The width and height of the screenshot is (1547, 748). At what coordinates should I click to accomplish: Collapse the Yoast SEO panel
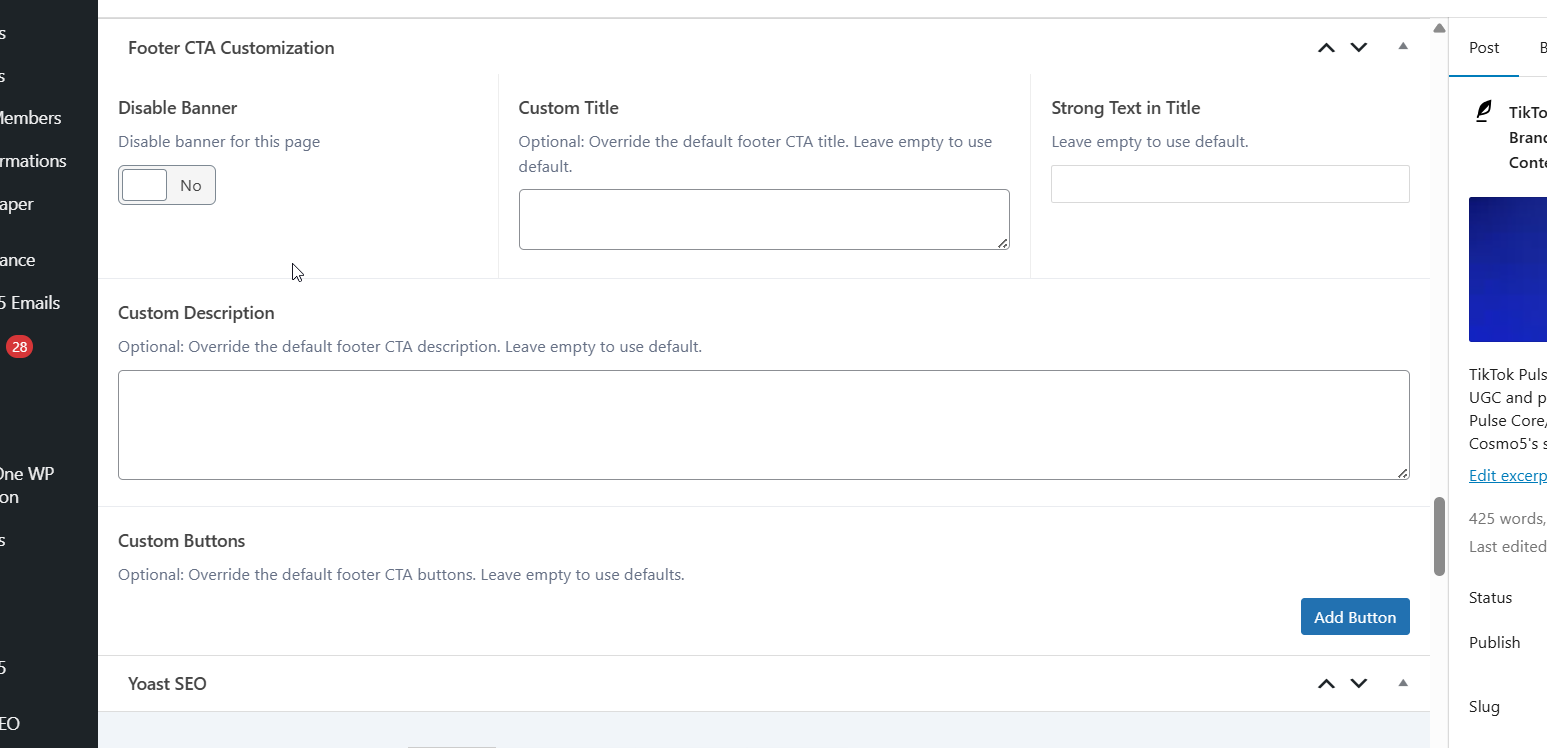[1403, 683]
